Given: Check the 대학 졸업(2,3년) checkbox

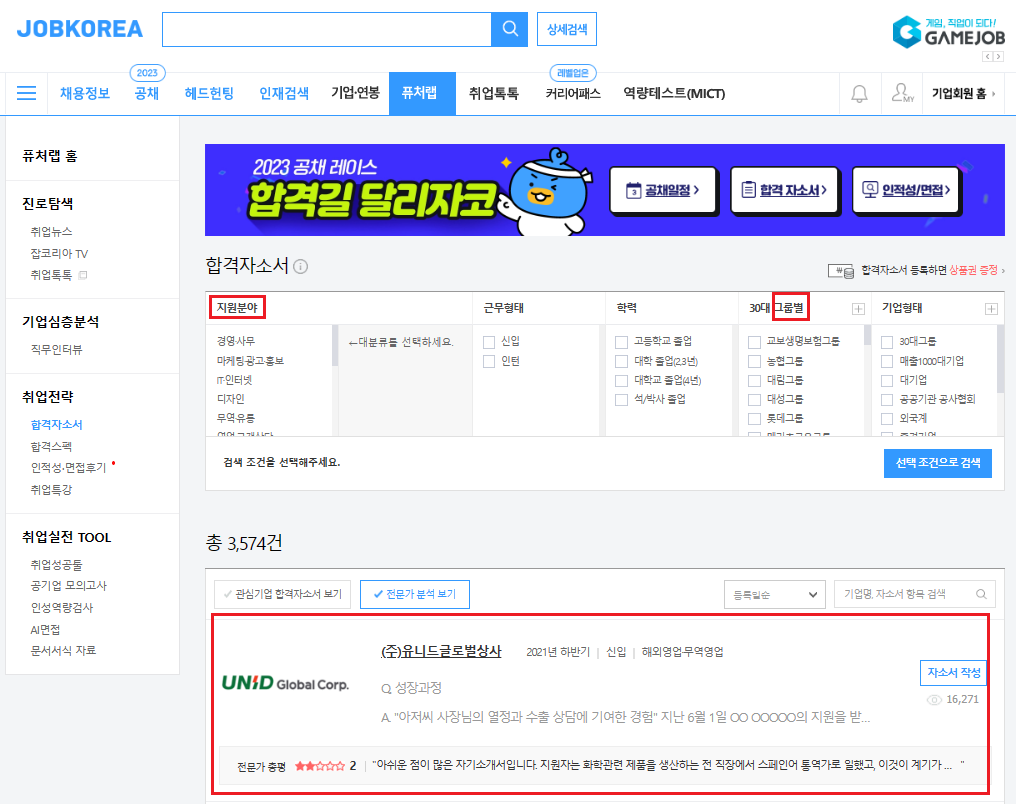Looking at the screenshot, I should [x=621, y=362].
